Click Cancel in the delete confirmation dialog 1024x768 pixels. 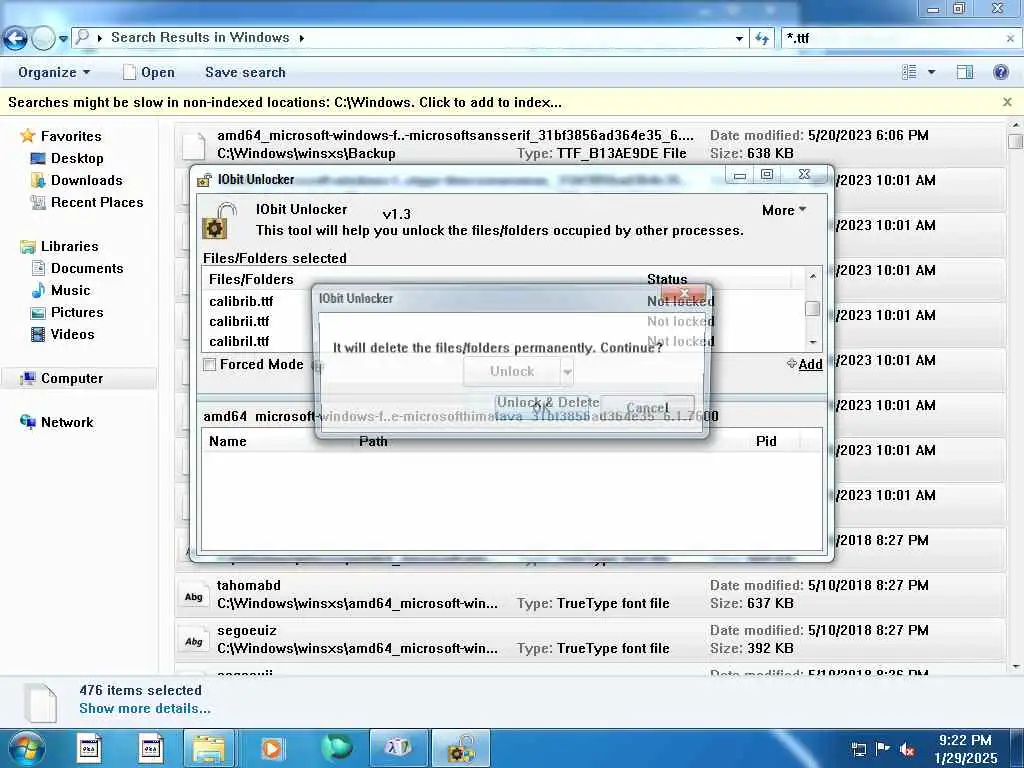click(x=647, y=408)
